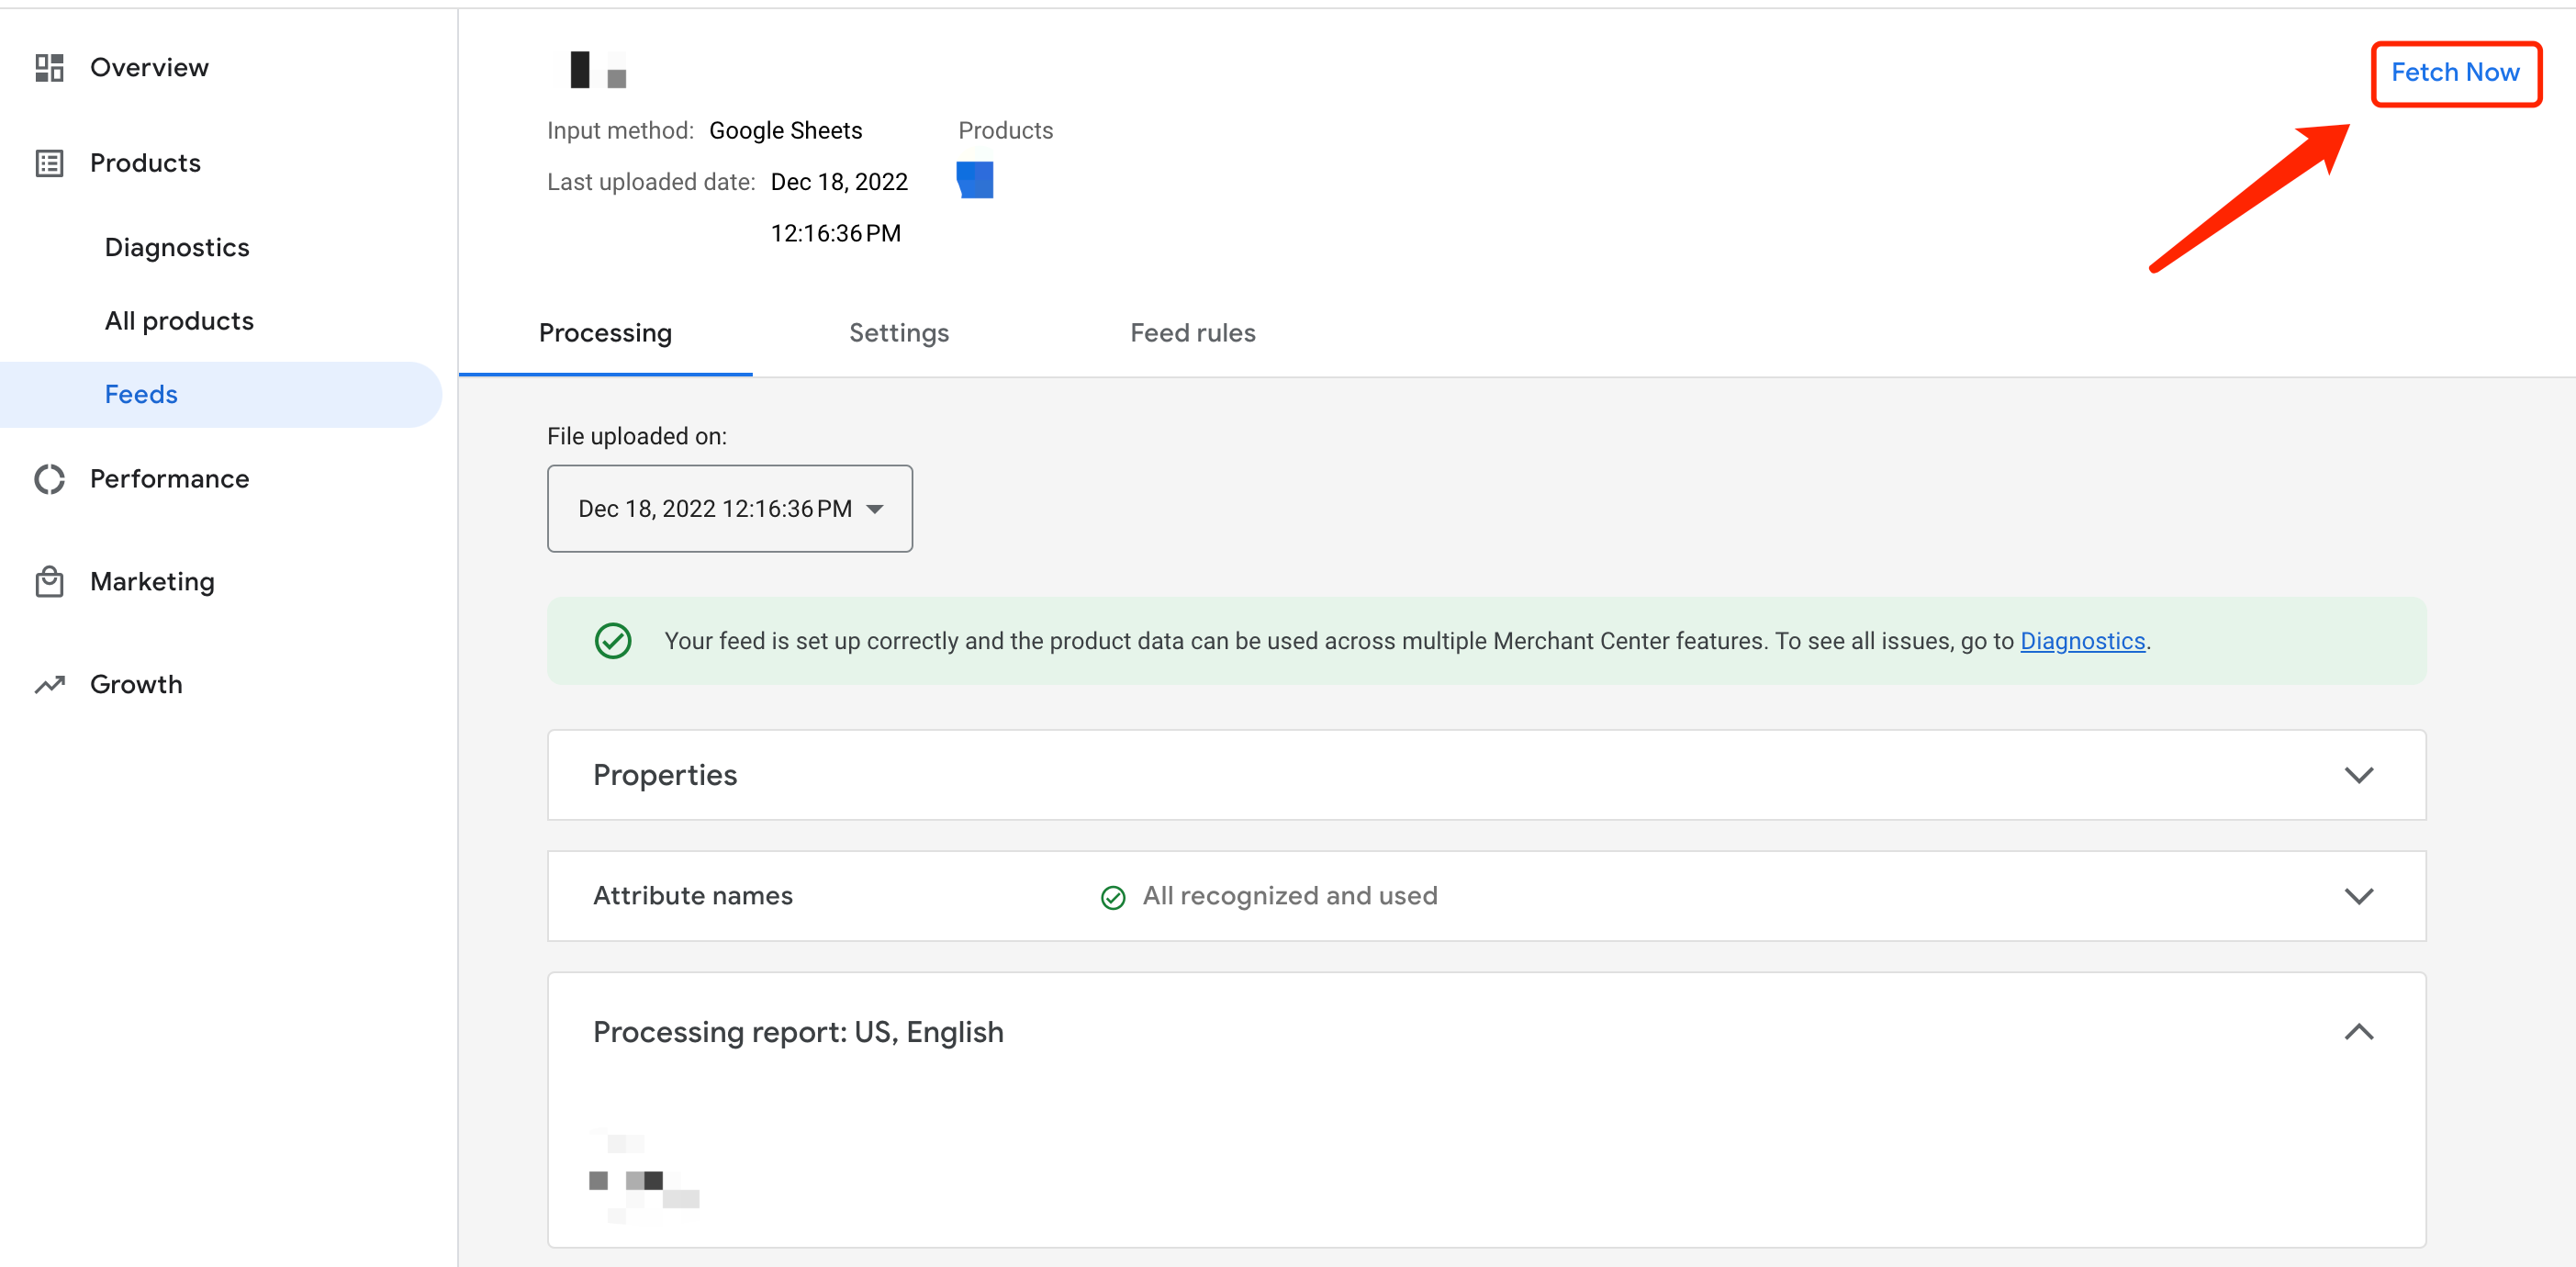Follow the Diagnostics link in banner
This screenshot has width=2576, height=1267.
tap(2082, 641)
